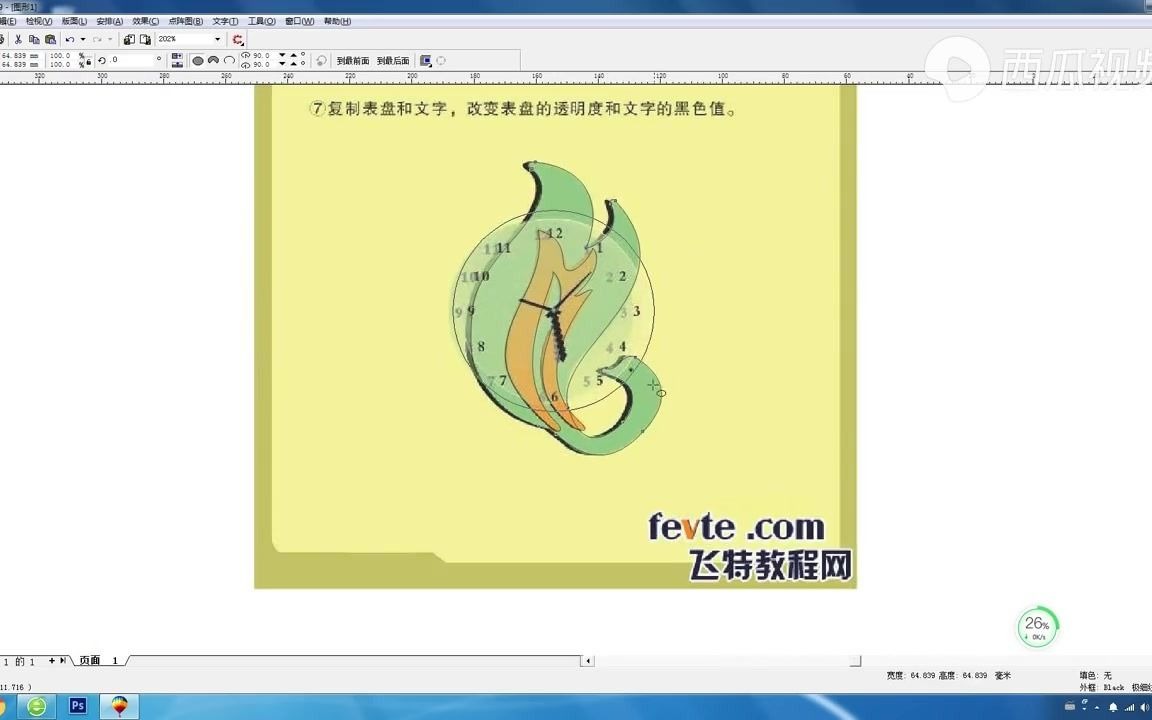1152x720 pixels.
Task: Click the Paste icon
Action: click(52, 39)
